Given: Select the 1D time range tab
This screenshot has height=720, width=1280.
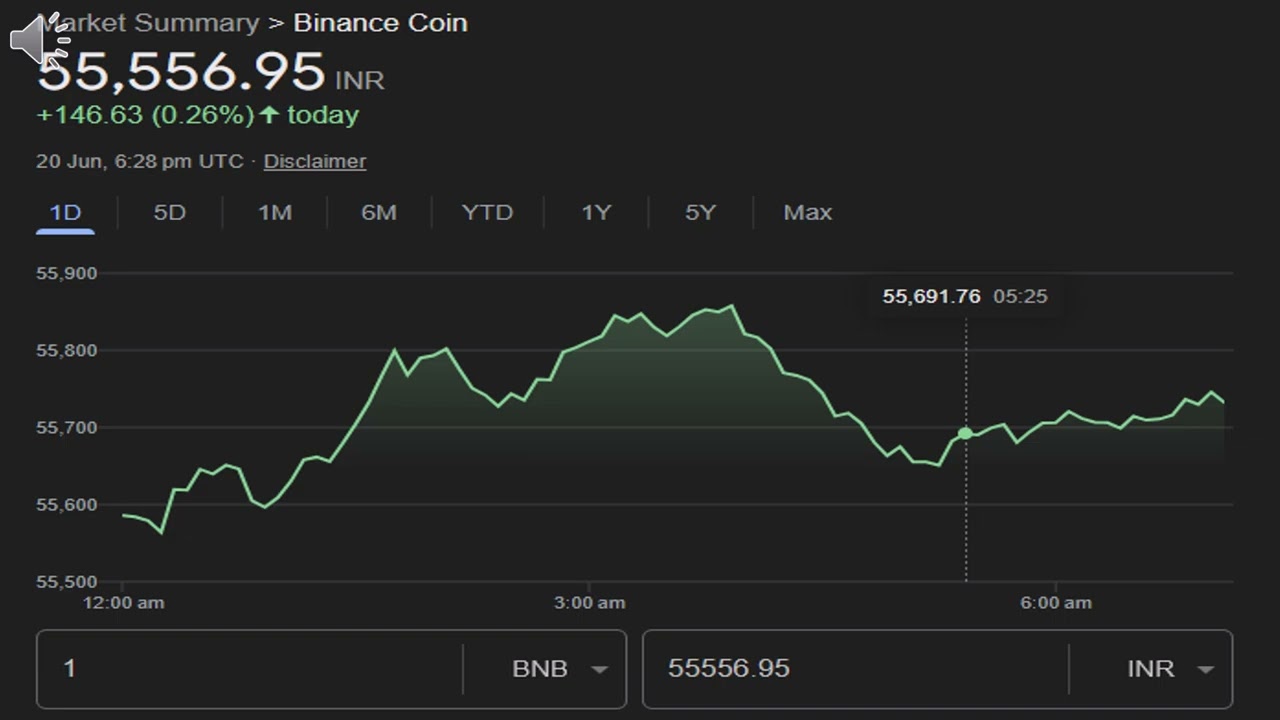Looking at the screenshot, I should point(65,212).
